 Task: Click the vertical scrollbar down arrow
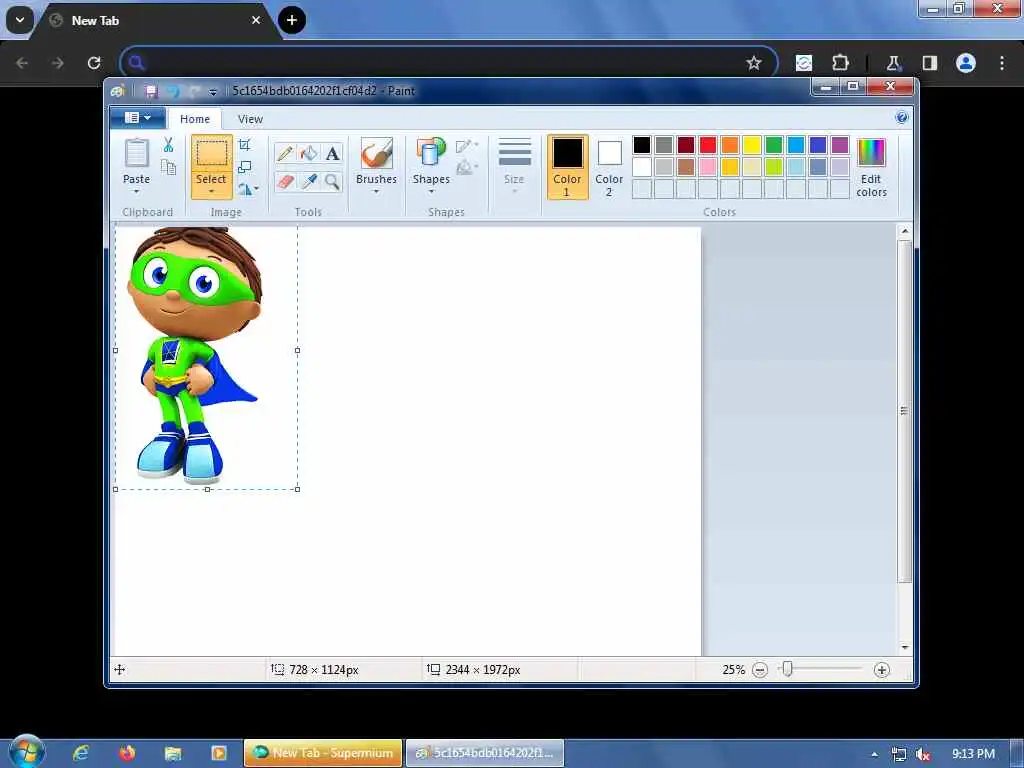point(904,647)
